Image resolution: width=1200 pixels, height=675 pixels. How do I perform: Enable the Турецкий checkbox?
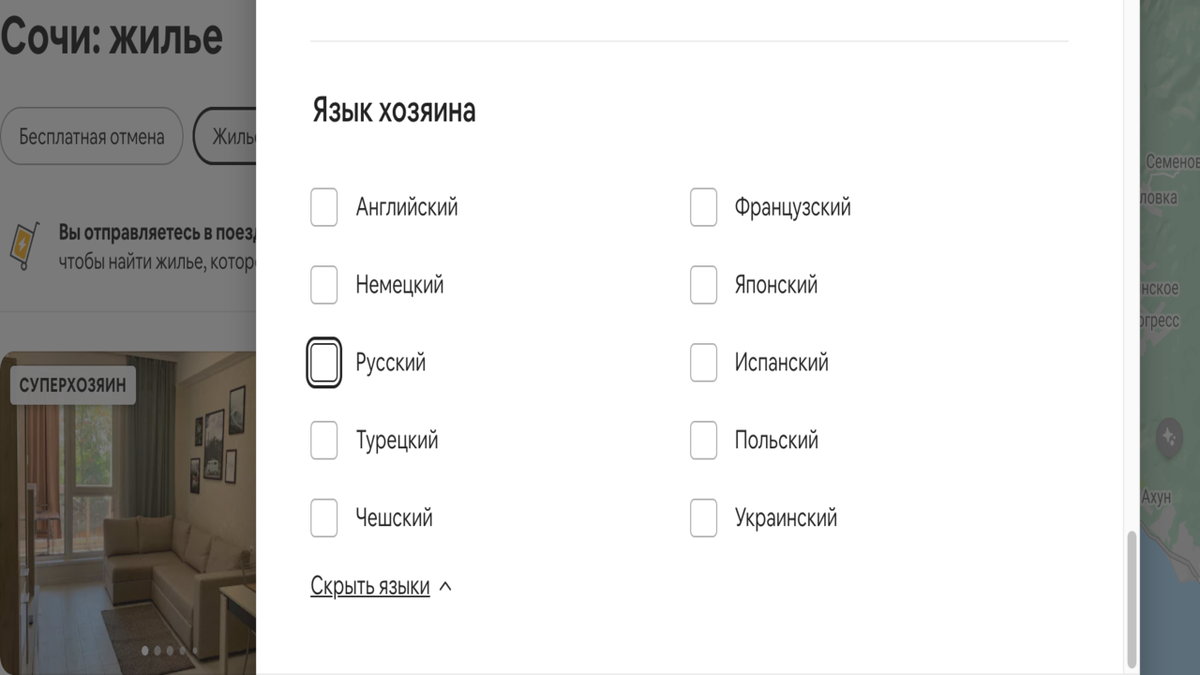coord(324,440)
